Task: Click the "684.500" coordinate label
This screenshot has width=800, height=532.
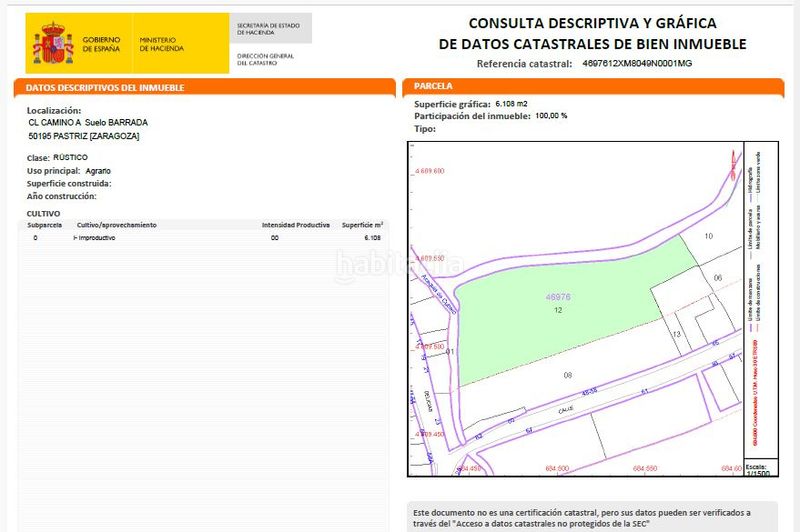Action: pyautogui.click(x=557, y=468)
